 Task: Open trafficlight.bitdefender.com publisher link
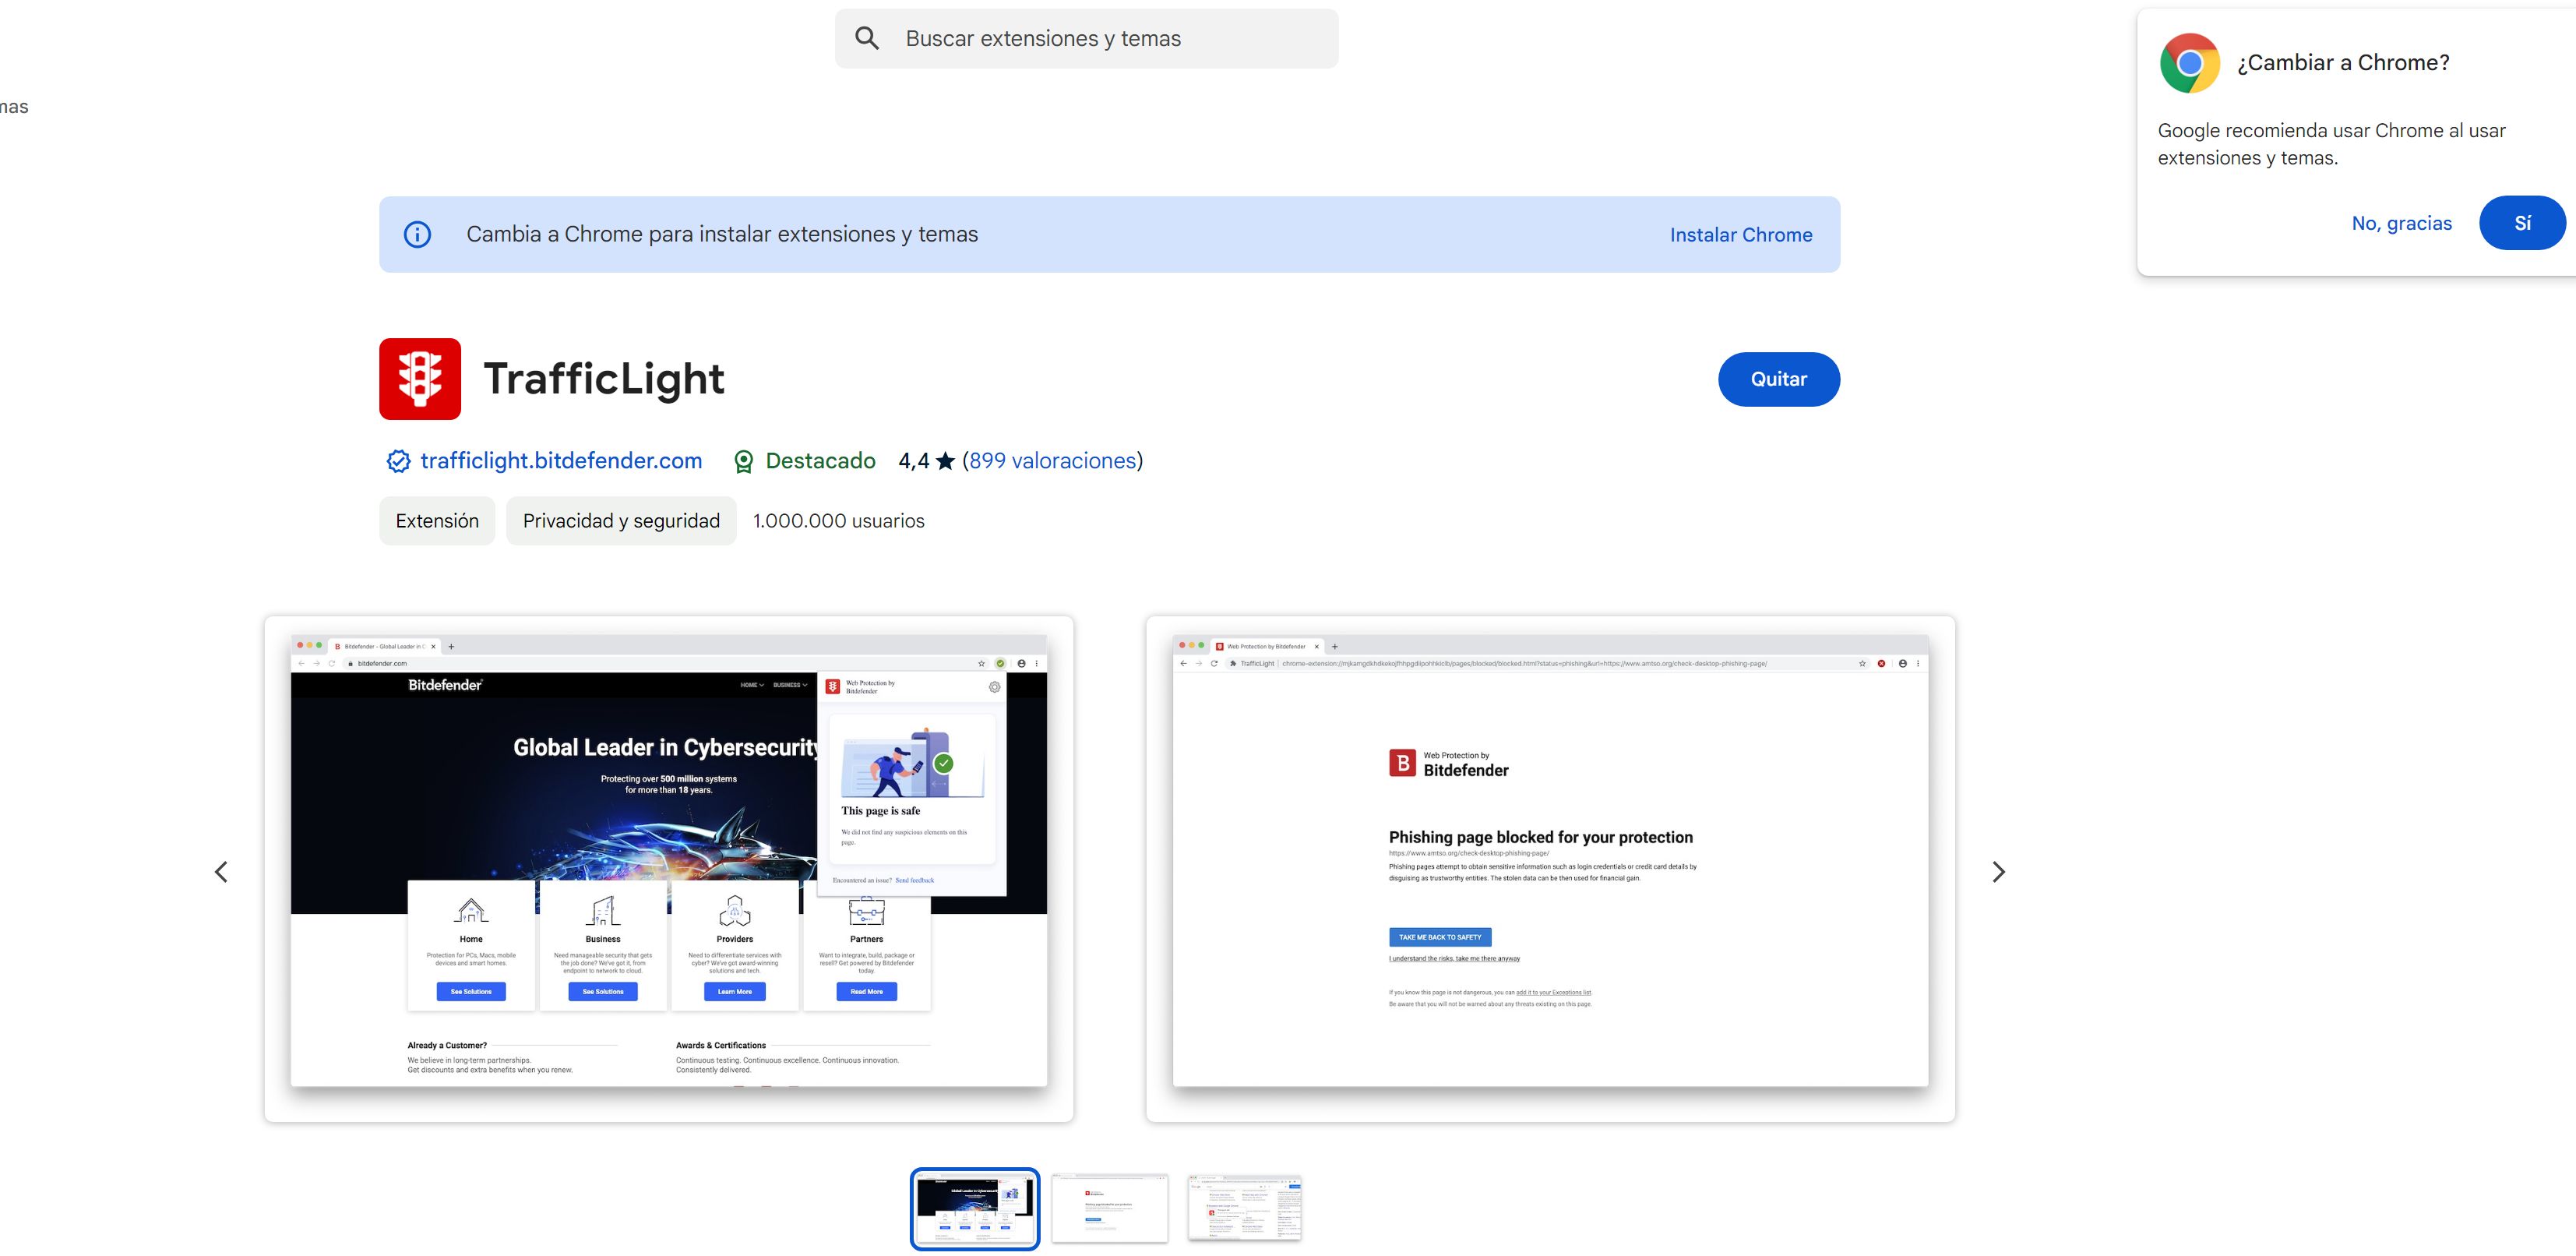tap(561, 461)
